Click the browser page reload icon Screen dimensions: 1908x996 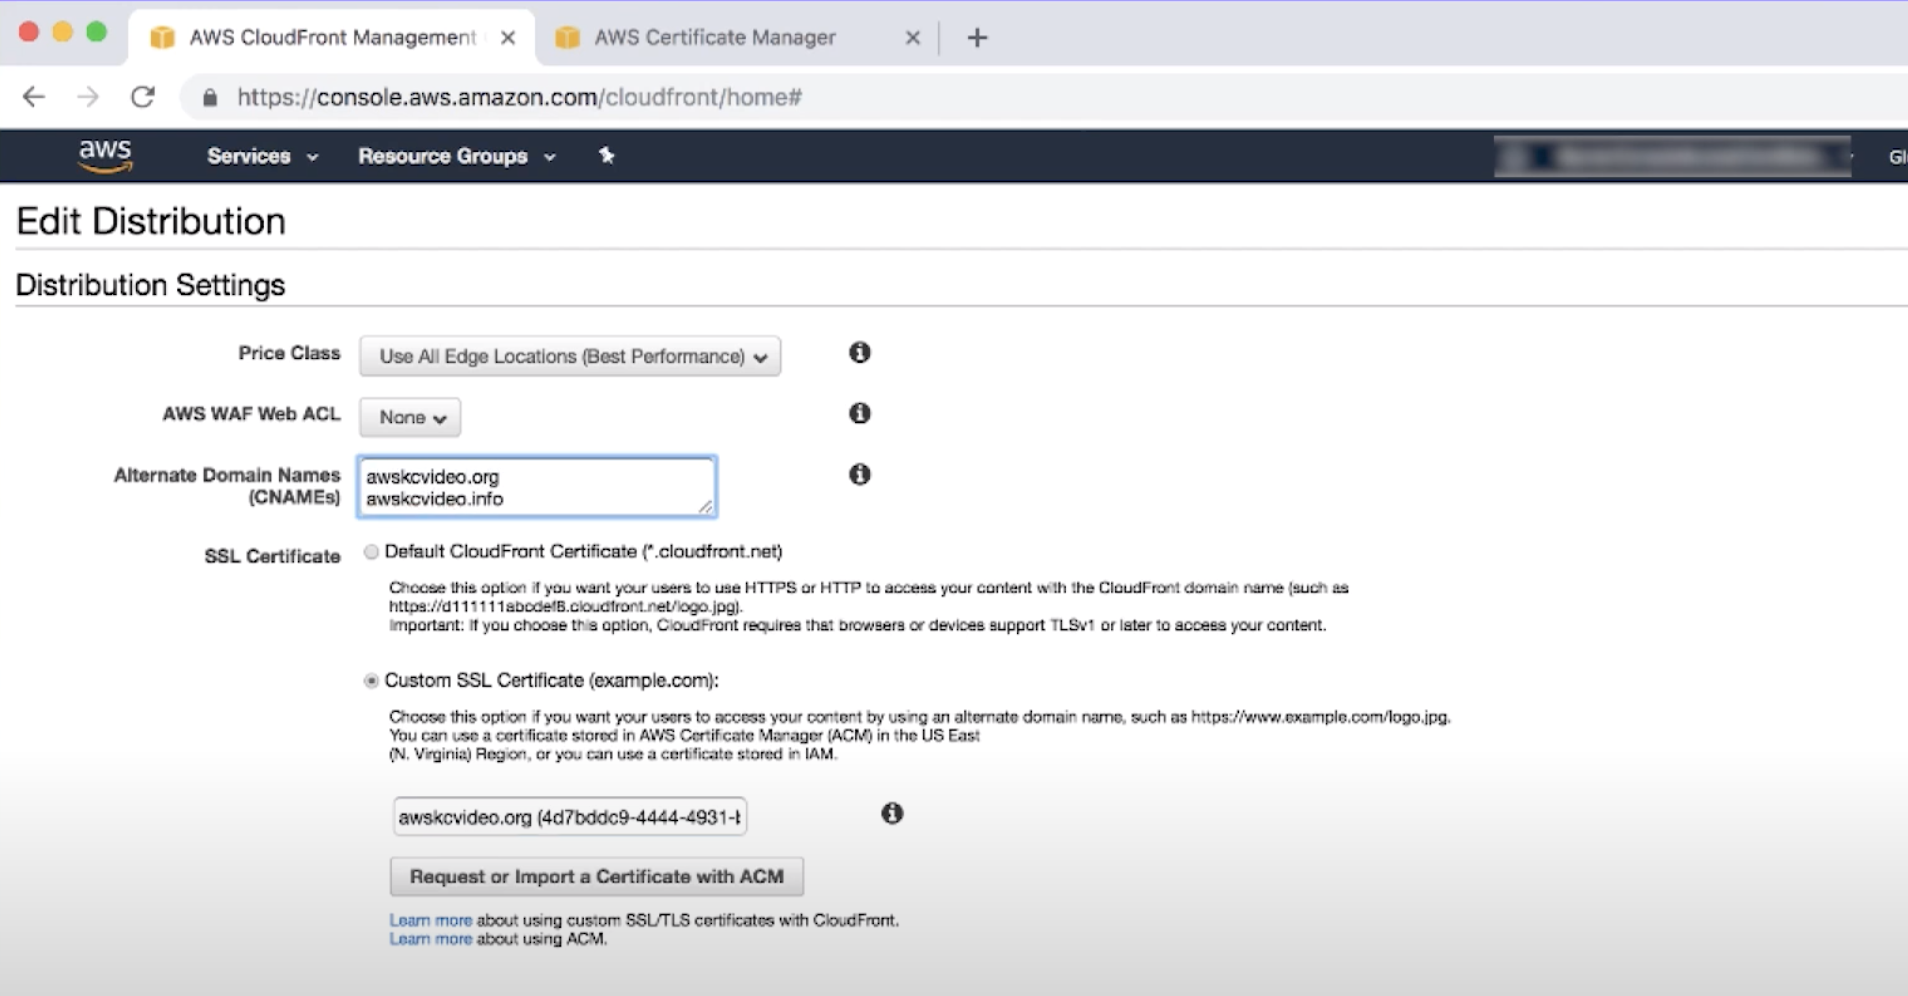(144, 96)
